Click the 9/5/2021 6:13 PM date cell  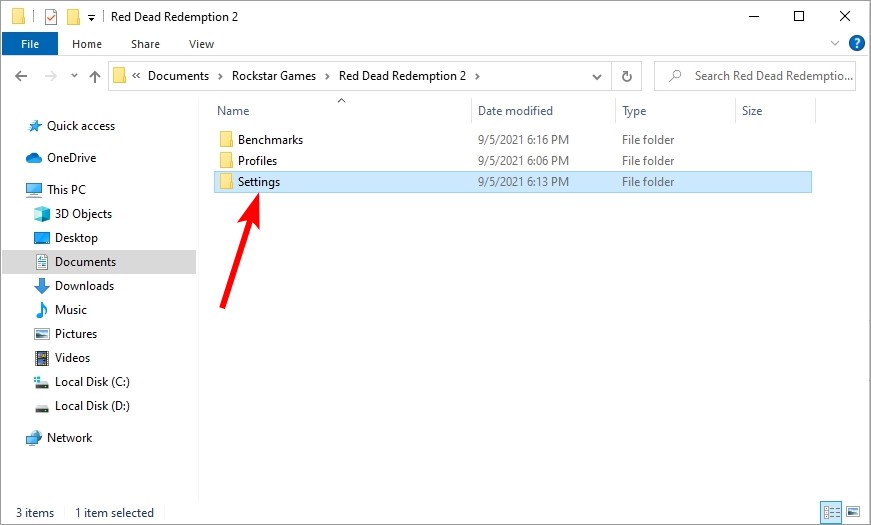click(523, 182)
